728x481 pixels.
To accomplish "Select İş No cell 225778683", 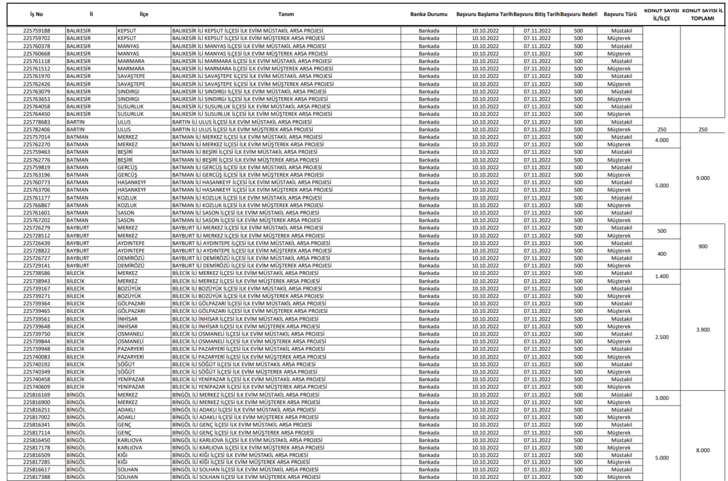I will tap(36, 122).
